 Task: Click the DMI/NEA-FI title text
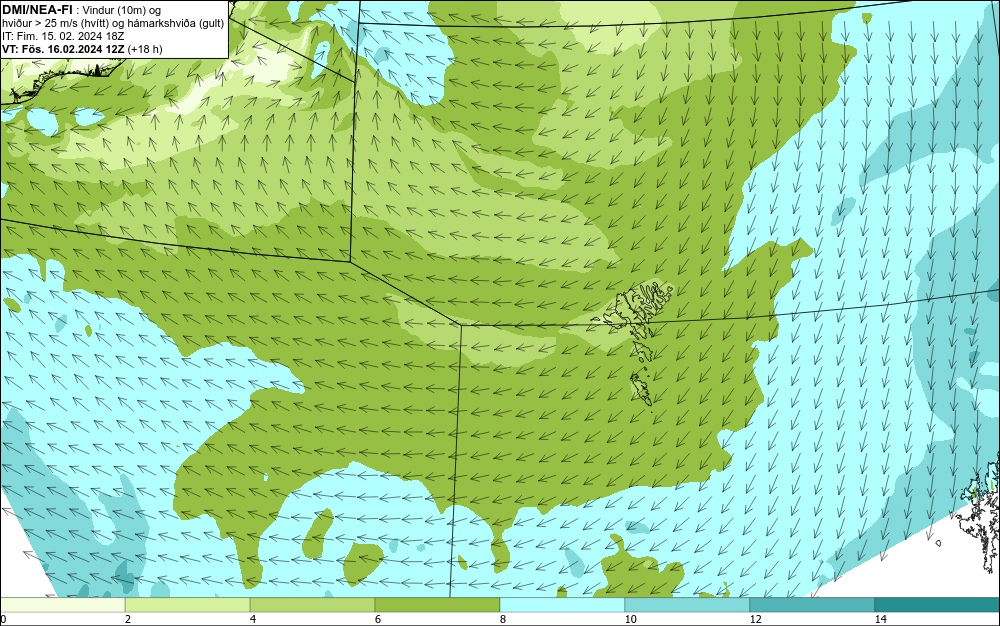[37, 9]
